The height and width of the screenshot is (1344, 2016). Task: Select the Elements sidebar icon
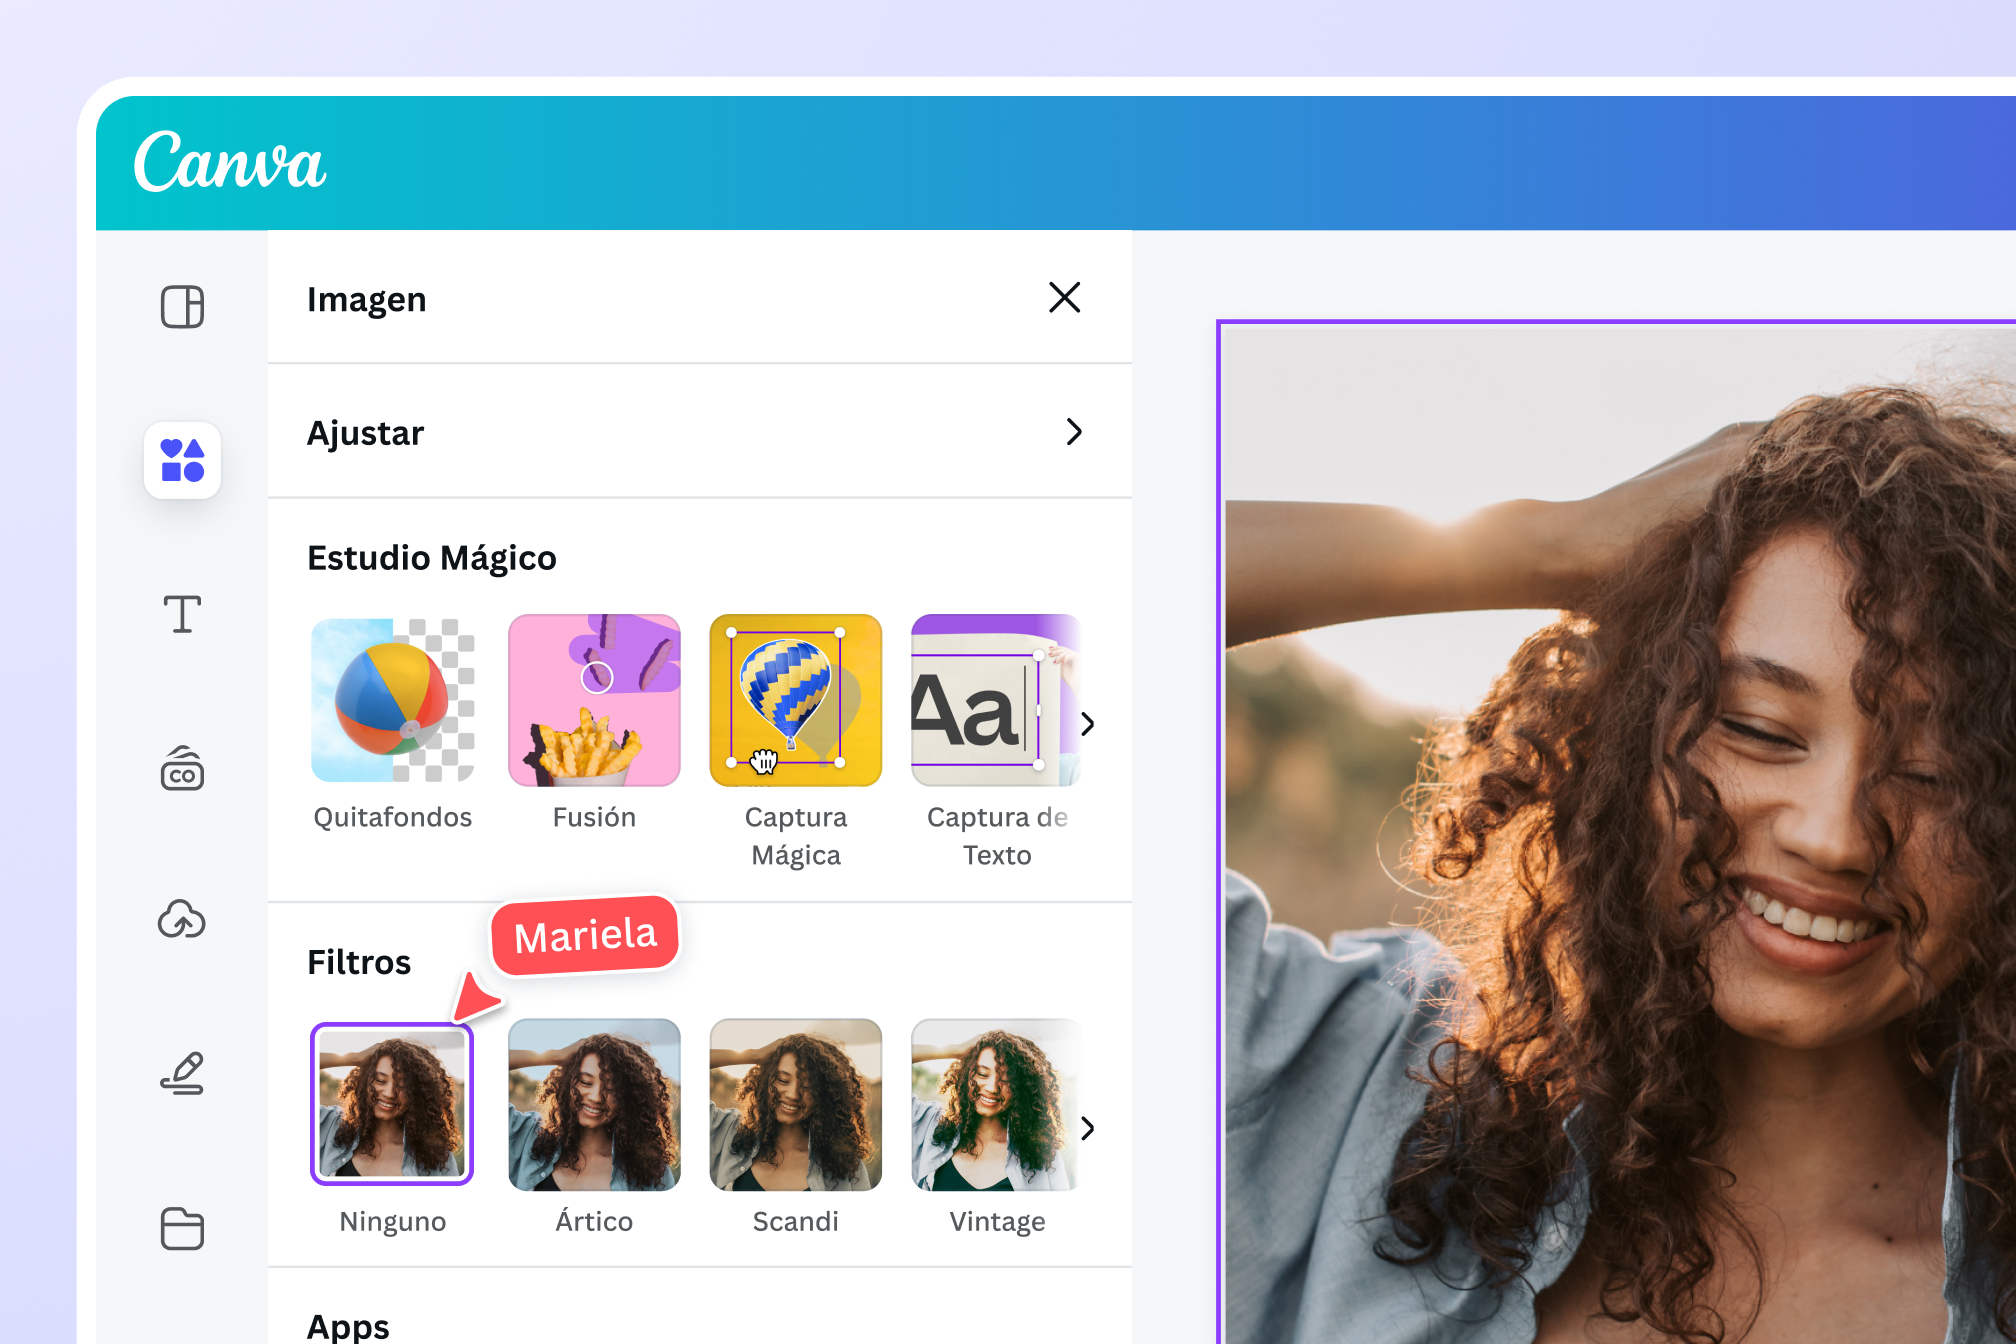(182, 460)
